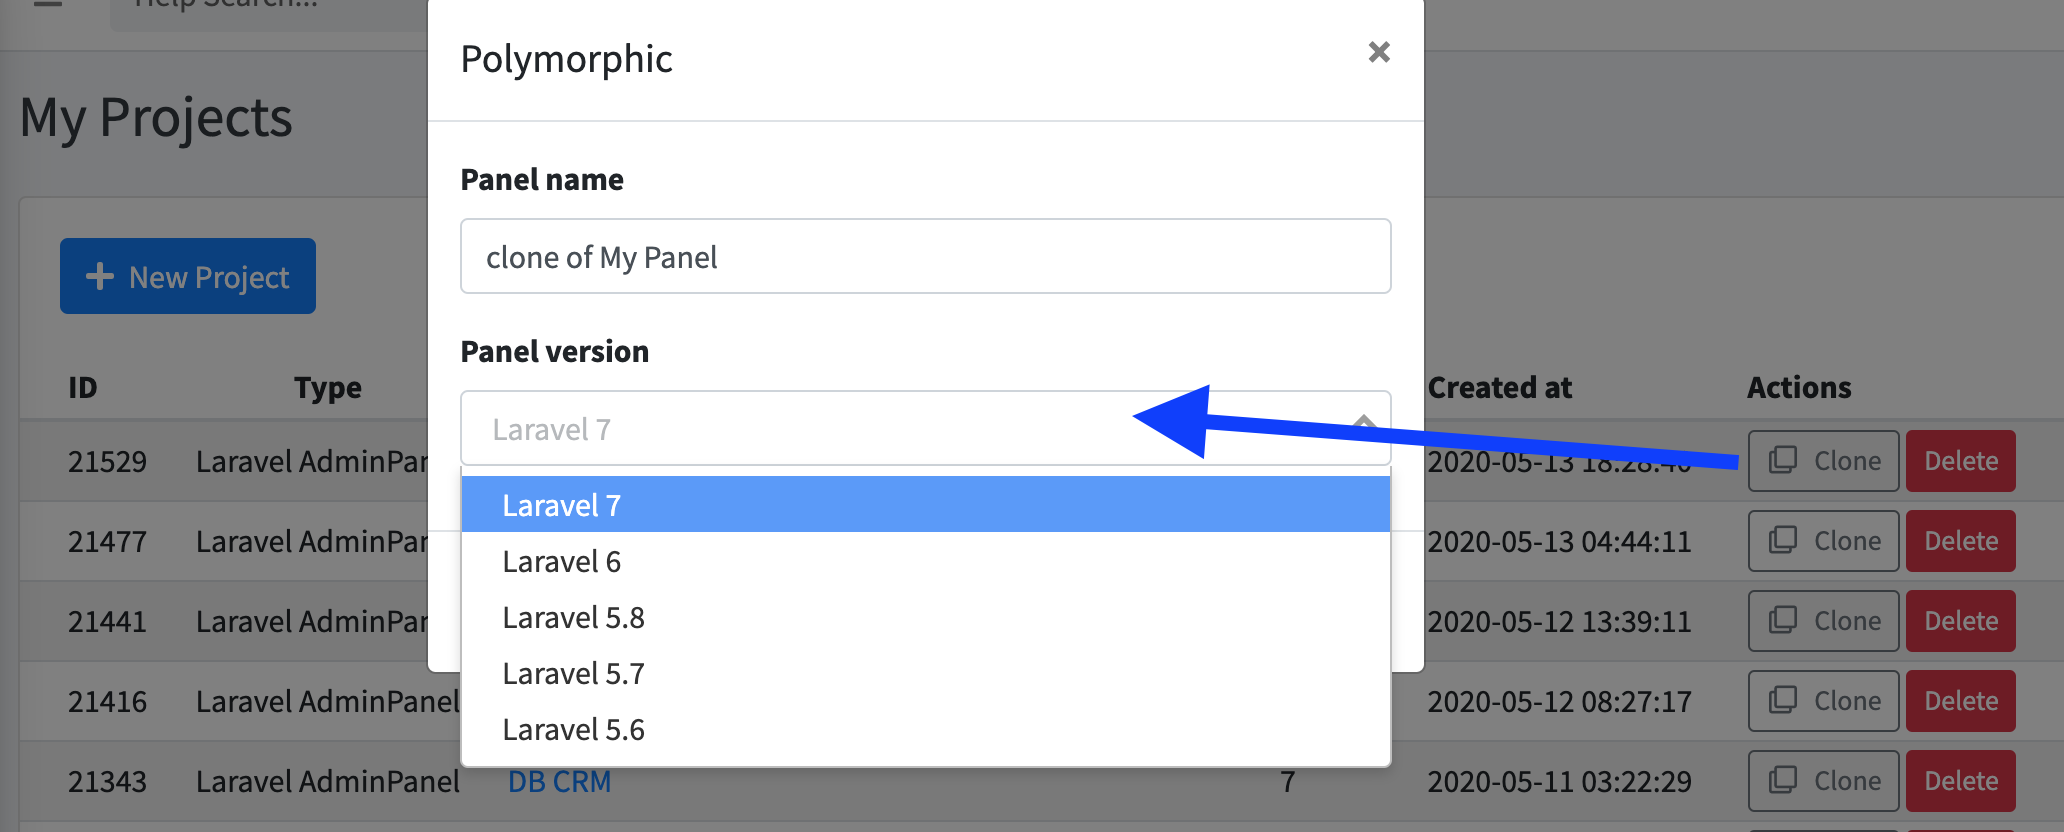Click clone icon for project 21441
This screenshot has height=832, width=2064.
point(1783,620)
